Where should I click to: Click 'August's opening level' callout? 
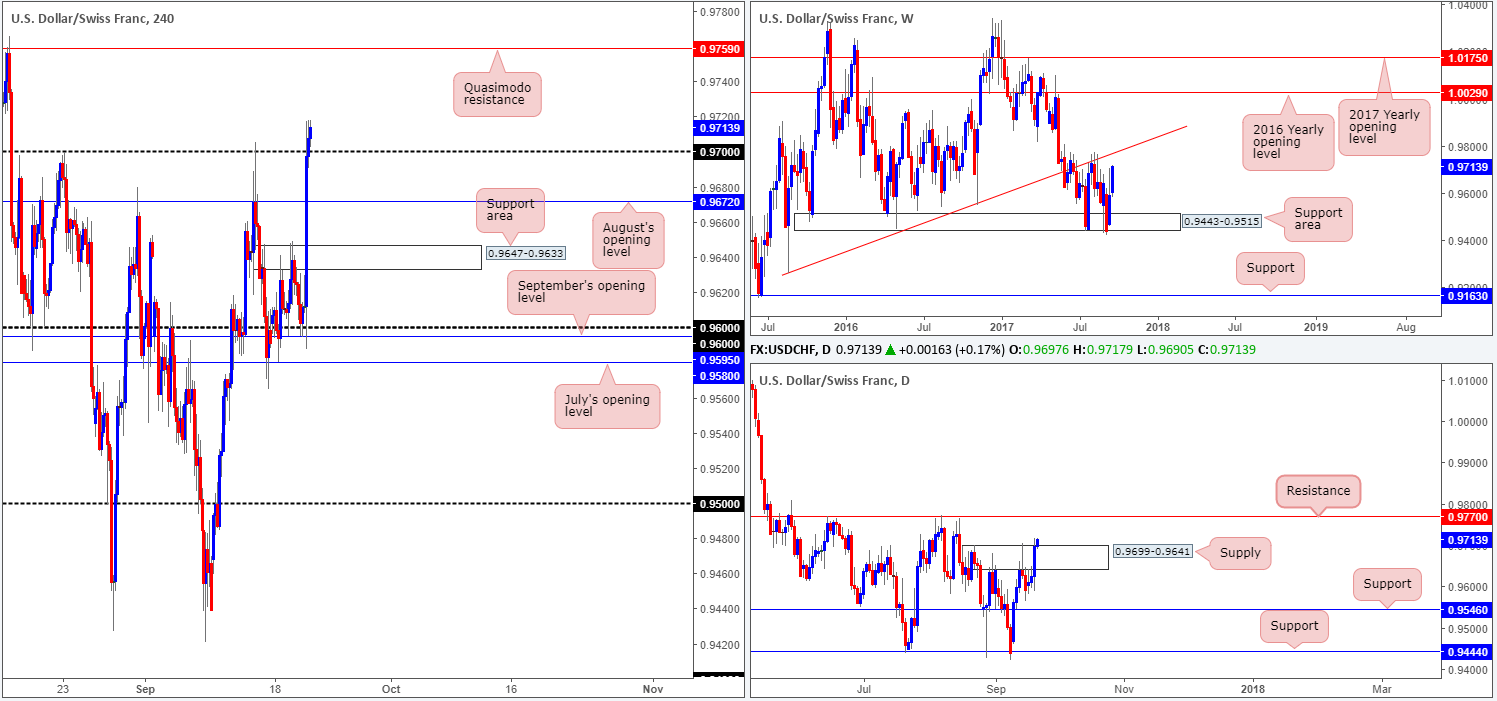(x=626, y=239)
